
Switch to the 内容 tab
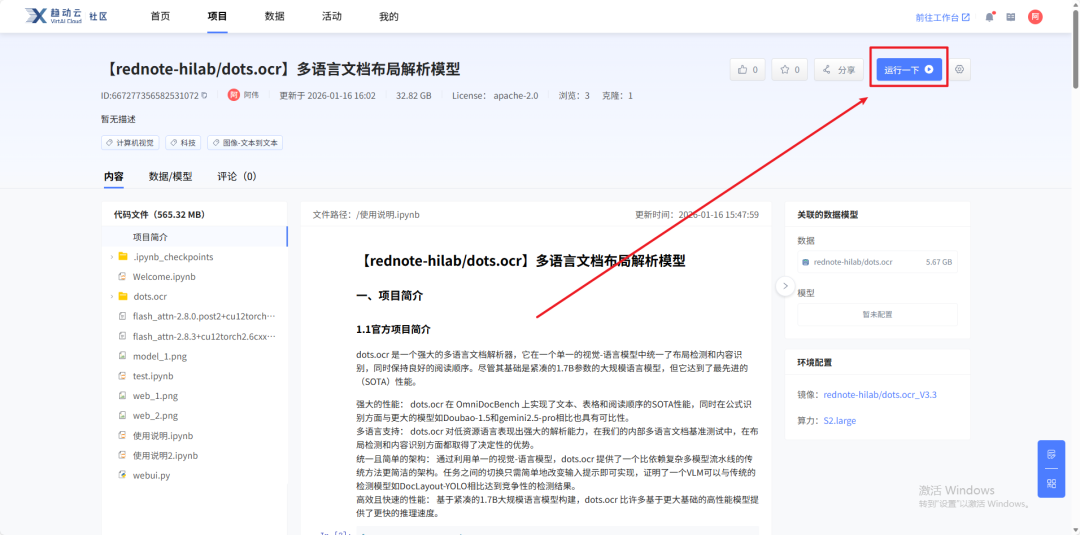pos(114,176)
